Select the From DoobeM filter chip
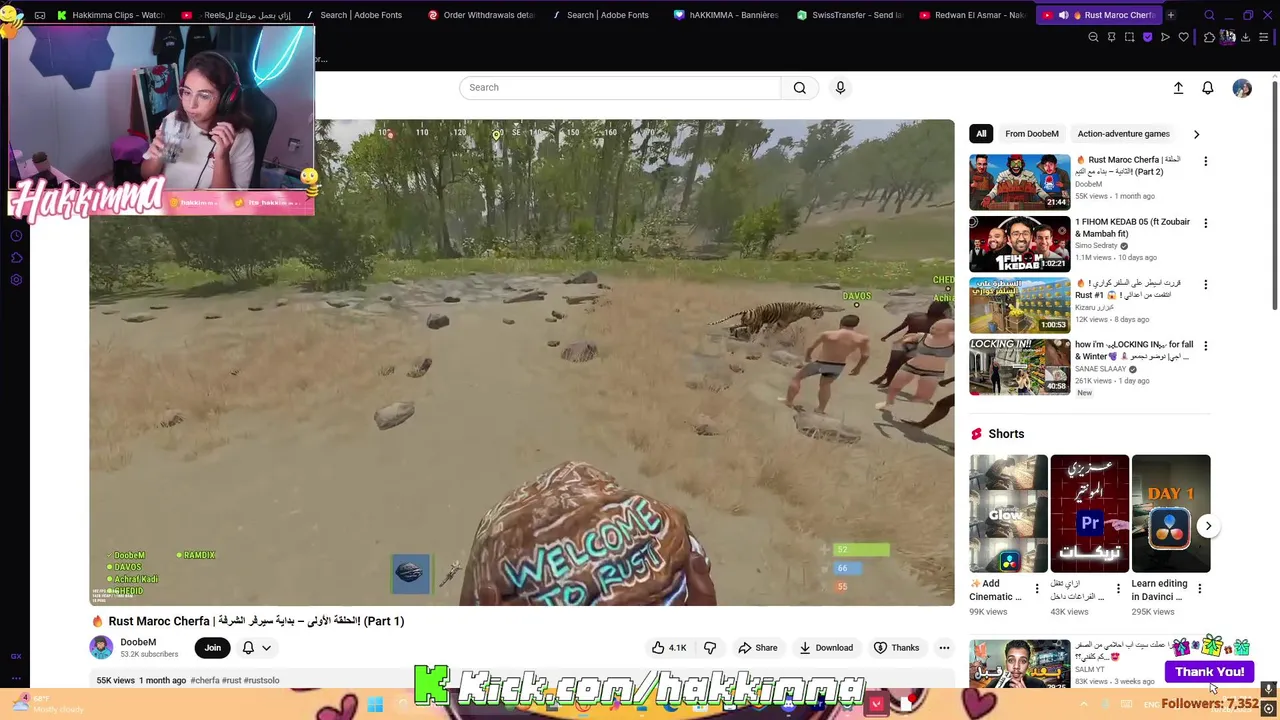 (x=1032, y=134)
